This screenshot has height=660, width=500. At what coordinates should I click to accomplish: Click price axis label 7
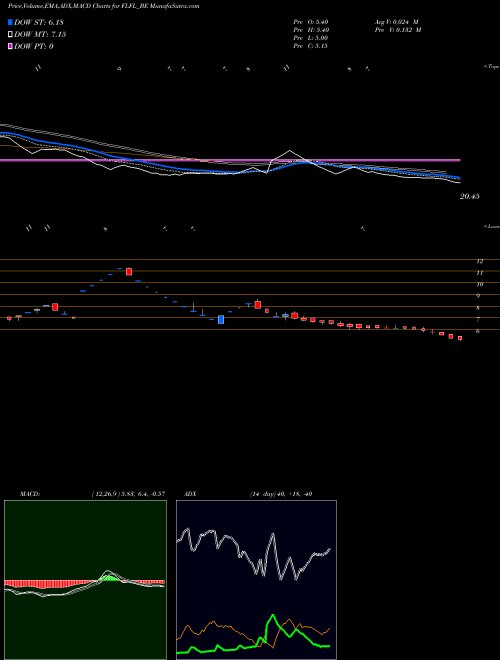[478, 320]
